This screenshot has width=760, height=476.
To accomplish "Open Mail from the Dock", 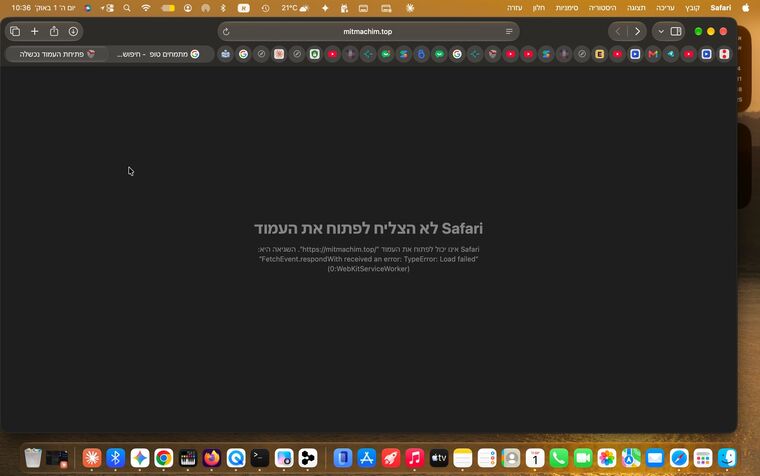I will point(655,458).
